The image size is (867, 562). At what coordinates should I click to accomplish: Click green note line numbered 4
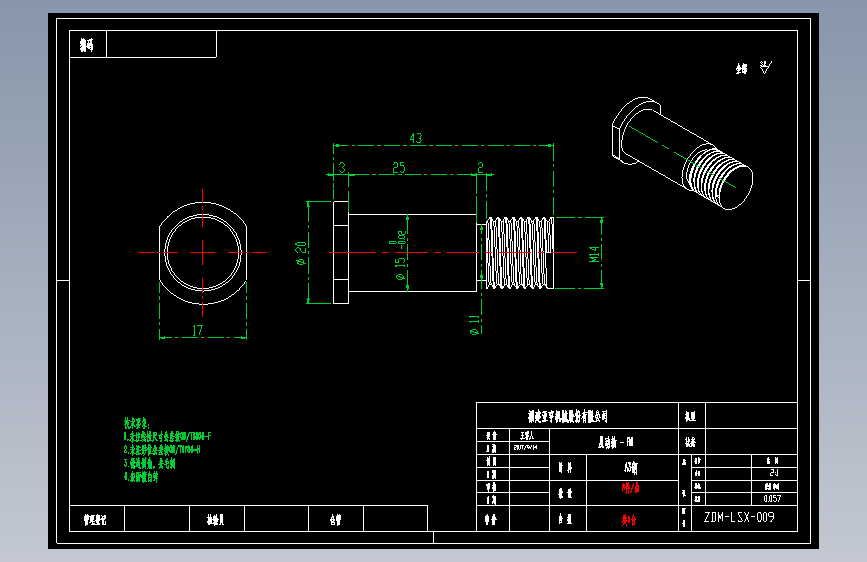(141, 477)
